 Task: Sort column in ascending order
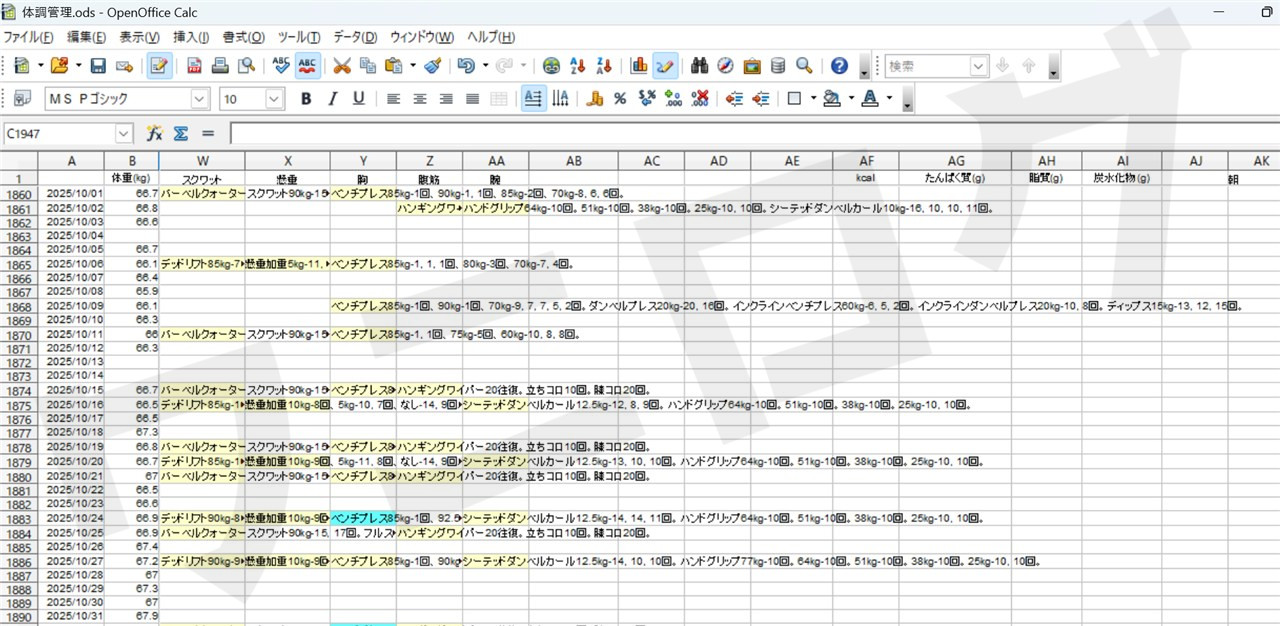577,66
